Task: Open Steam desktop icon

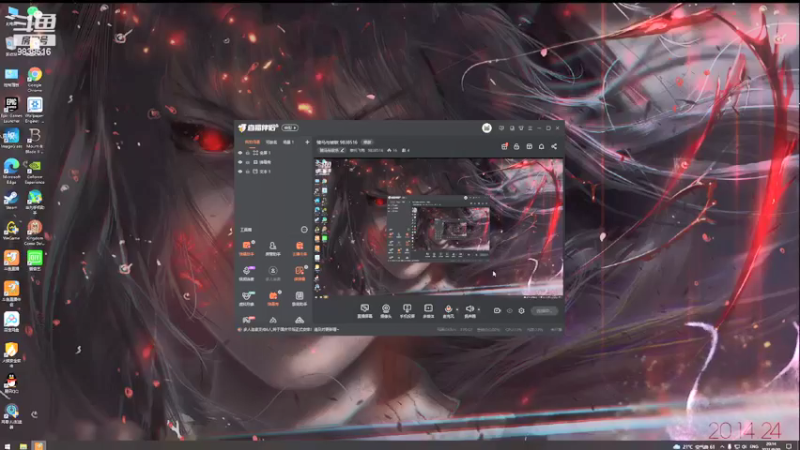Action: pyautogui.click(x=11, y=200)
